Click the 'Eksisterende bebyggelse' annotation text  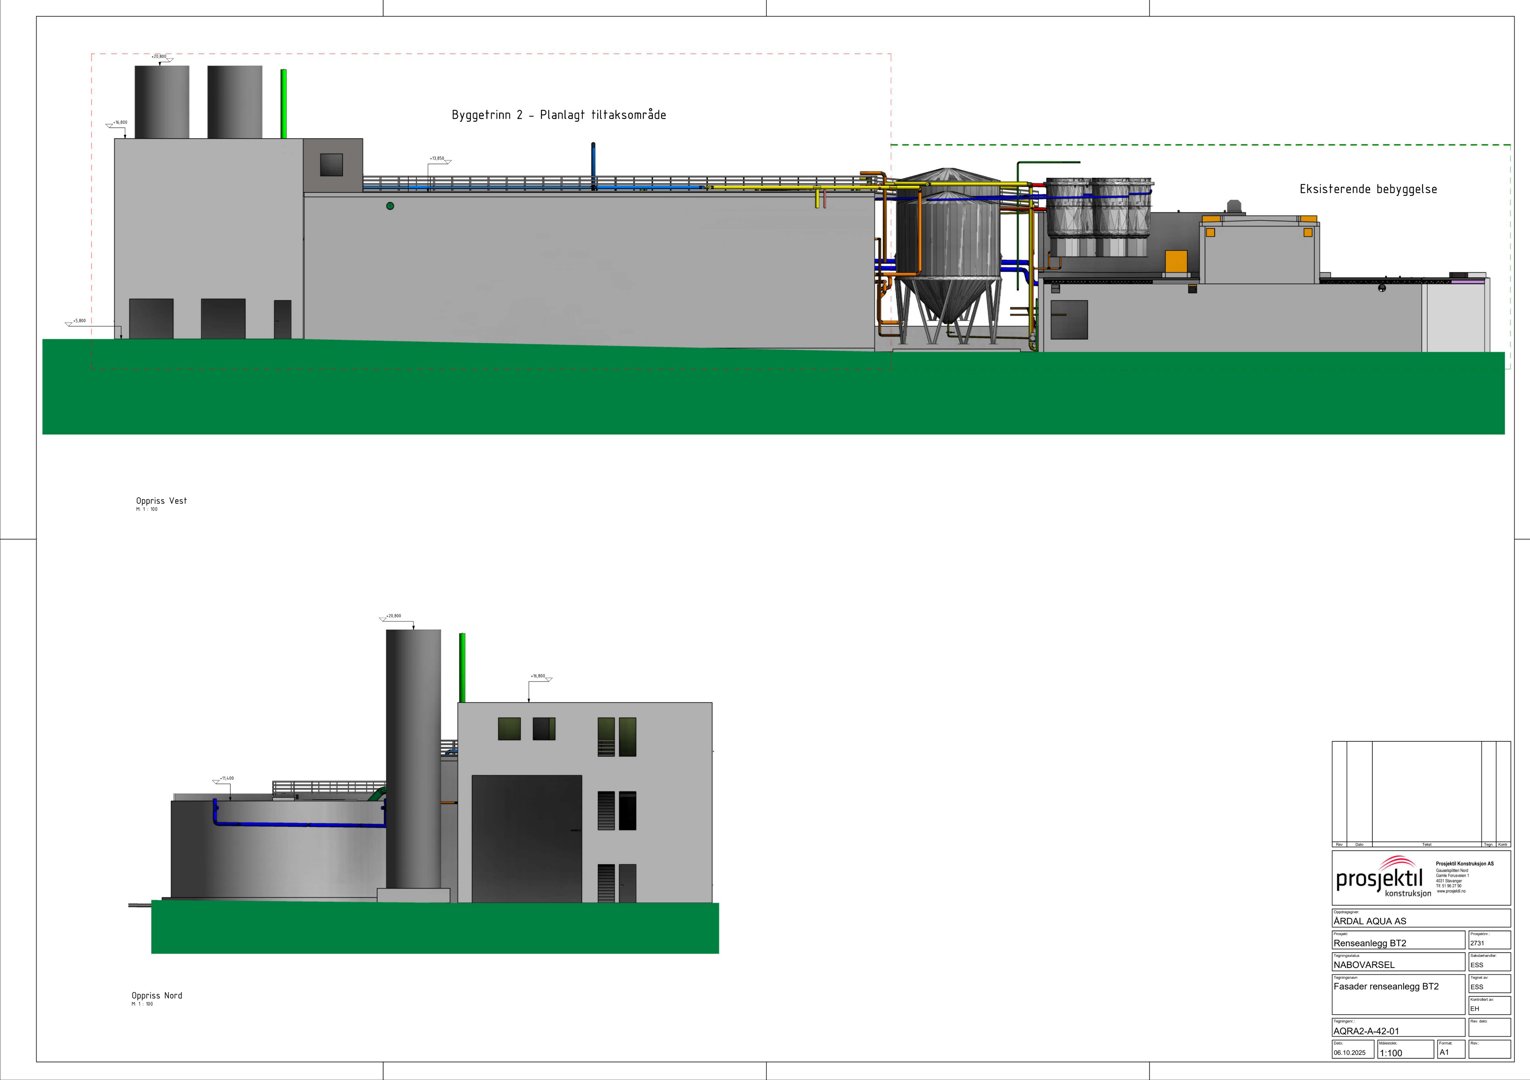(1367, 189)
